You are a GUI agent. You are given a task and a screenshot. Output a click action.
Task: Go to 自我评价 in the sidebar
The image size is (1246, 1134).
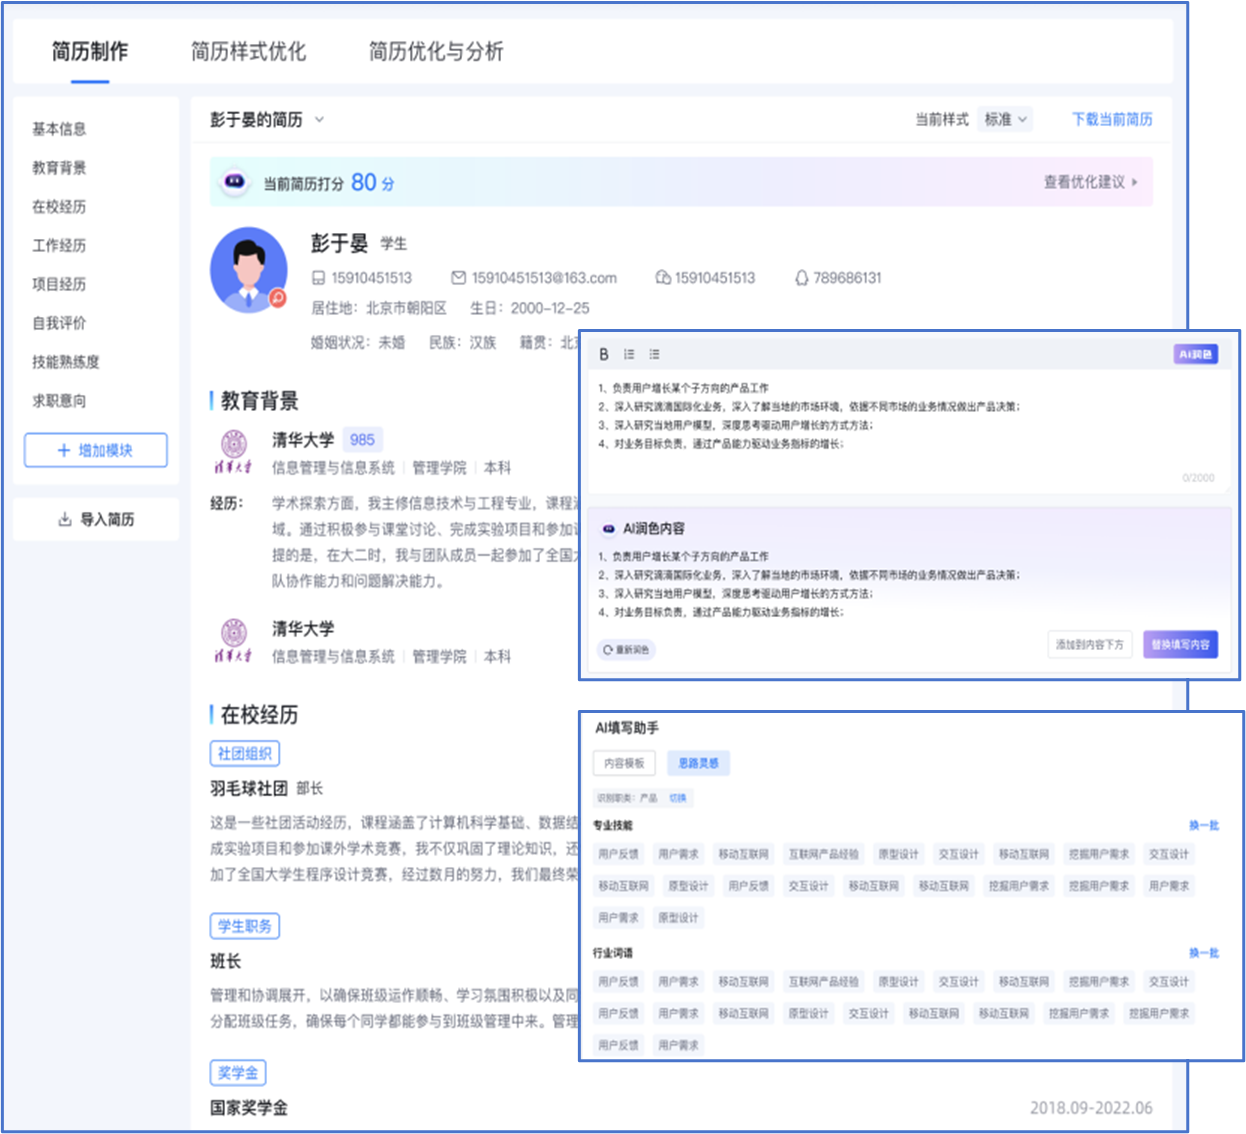(x=59, y=323)
